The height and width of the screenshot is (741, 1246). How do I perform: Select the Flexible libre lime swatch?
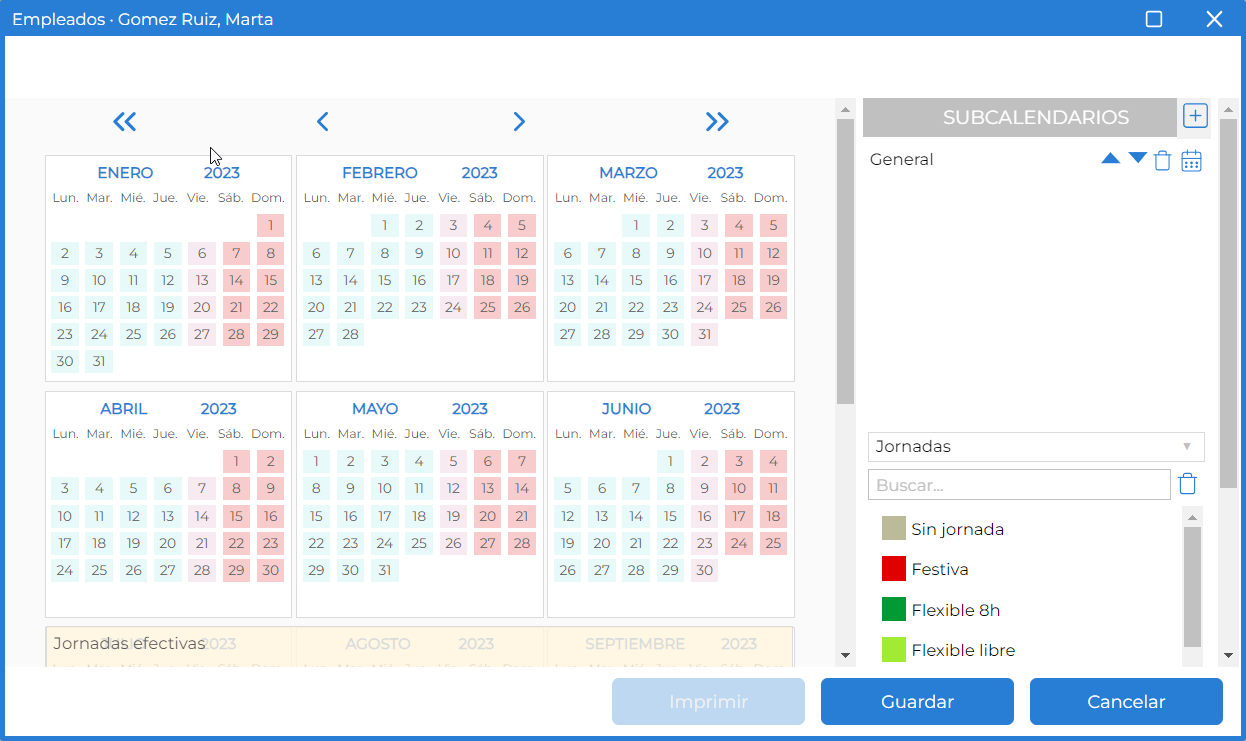[x=893, y=650]
